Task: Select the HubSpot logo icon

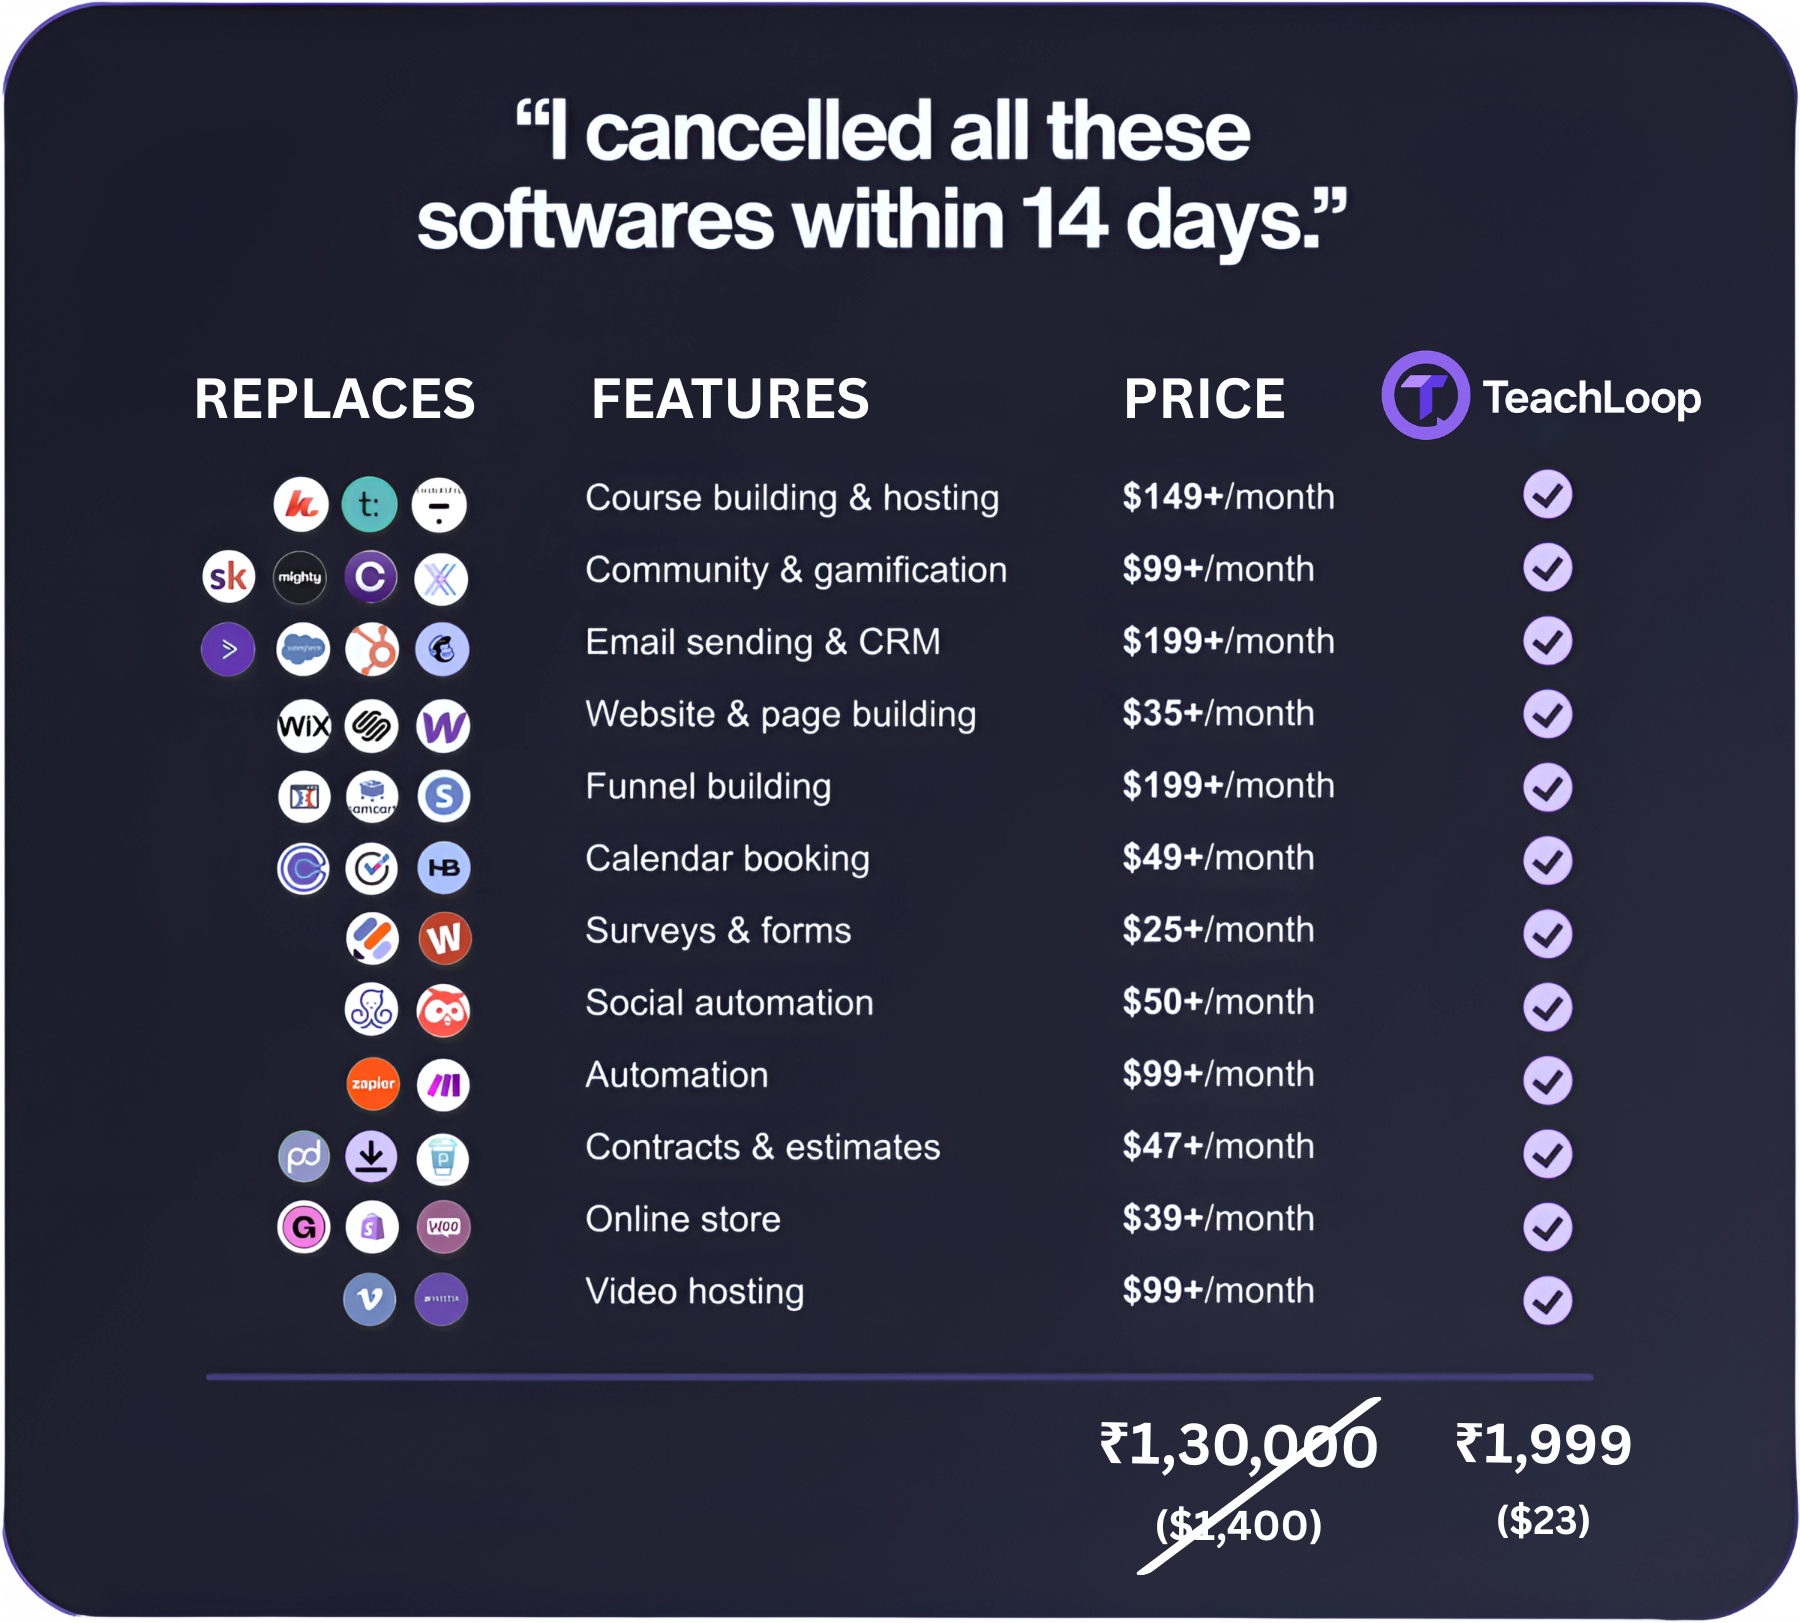Action: [372, 650]
